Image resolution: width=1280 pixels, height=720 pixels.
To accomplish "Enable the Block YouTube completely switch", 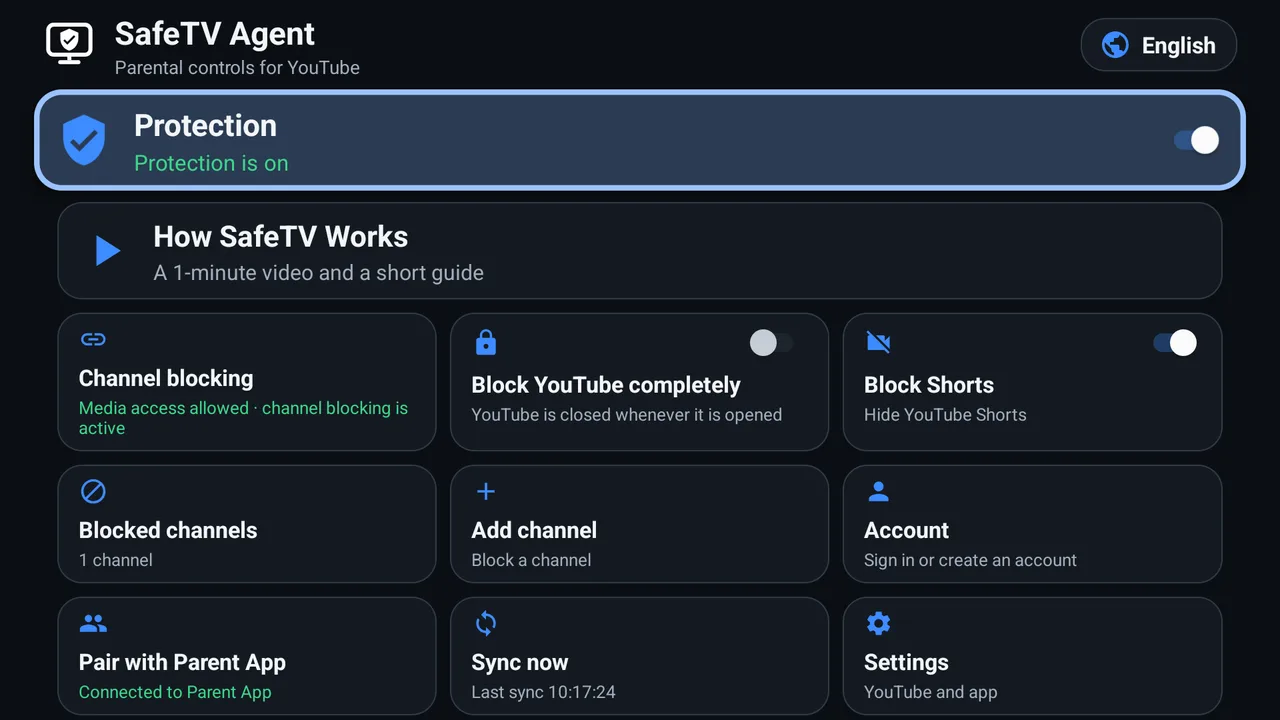I will coord(772,343).
